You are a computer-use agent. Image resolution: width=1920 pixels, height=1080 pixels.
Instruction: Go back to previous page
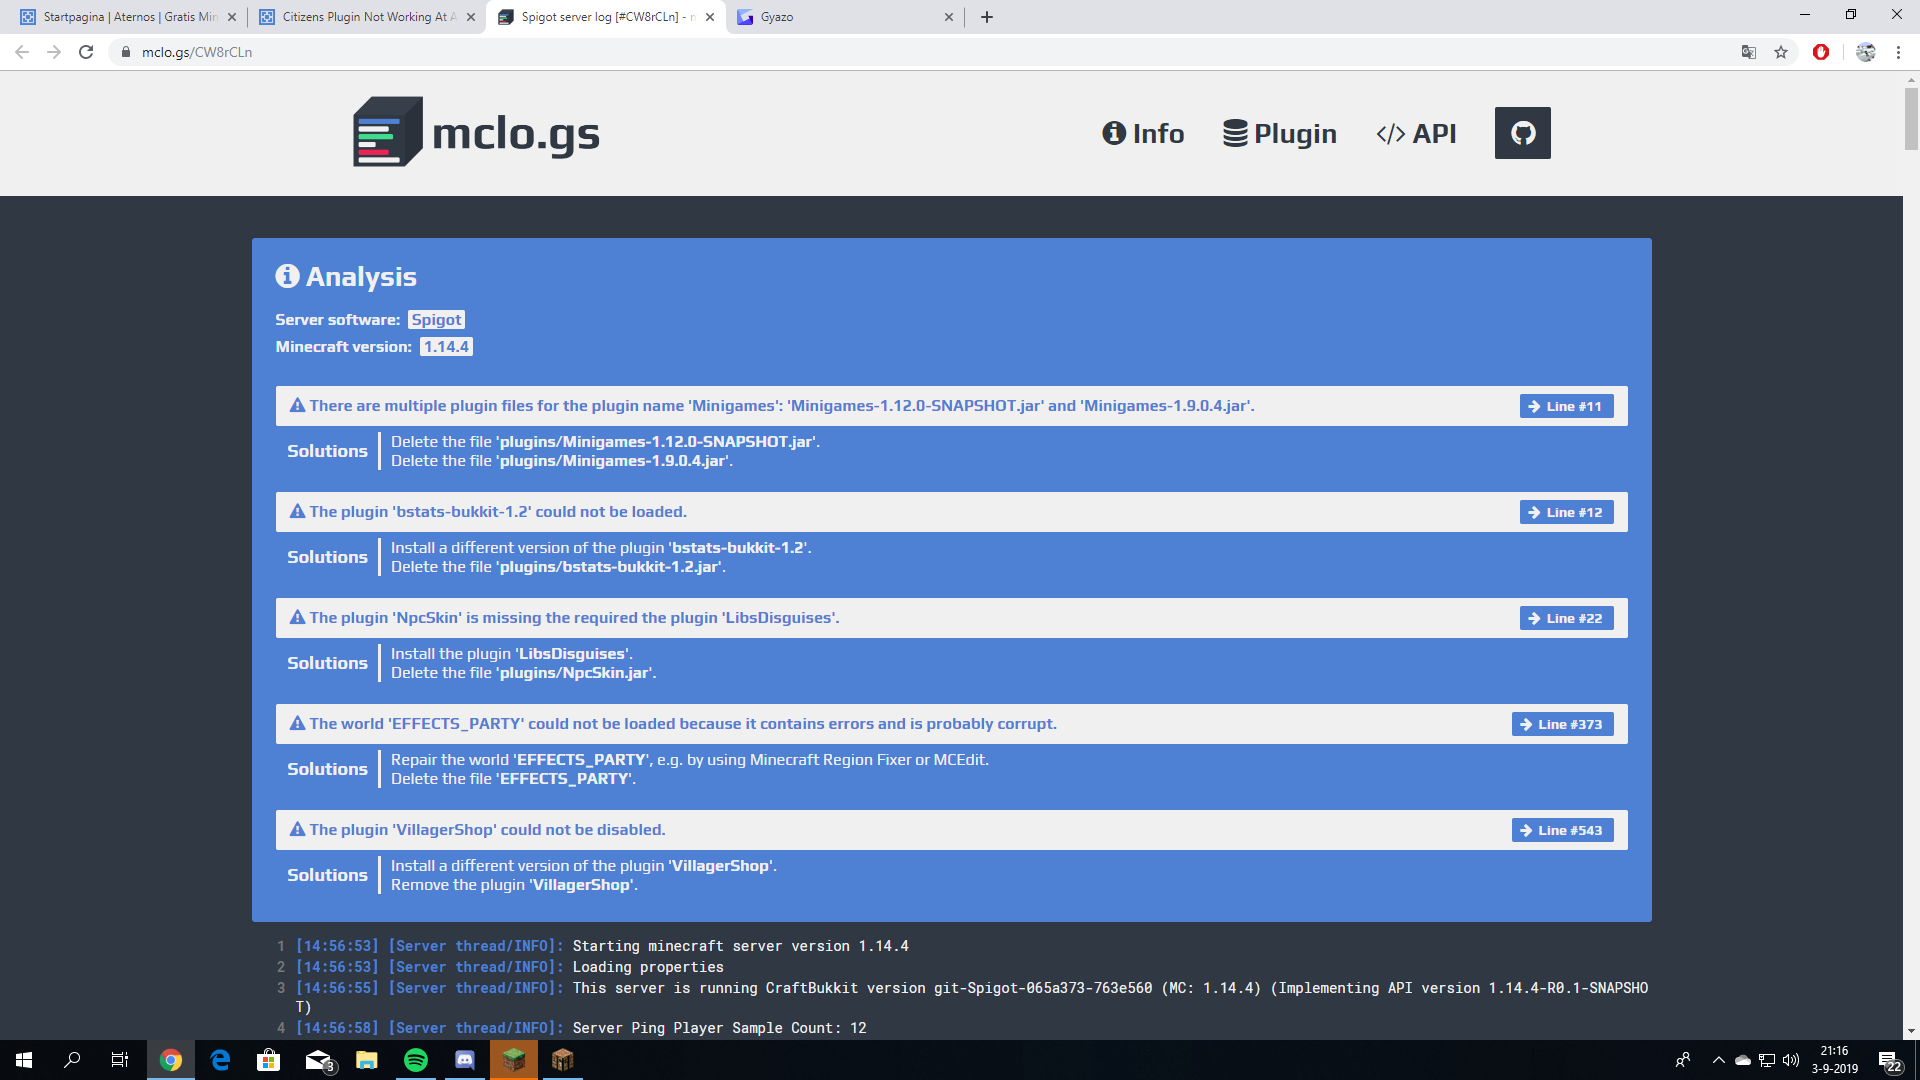tap(22, 52)
